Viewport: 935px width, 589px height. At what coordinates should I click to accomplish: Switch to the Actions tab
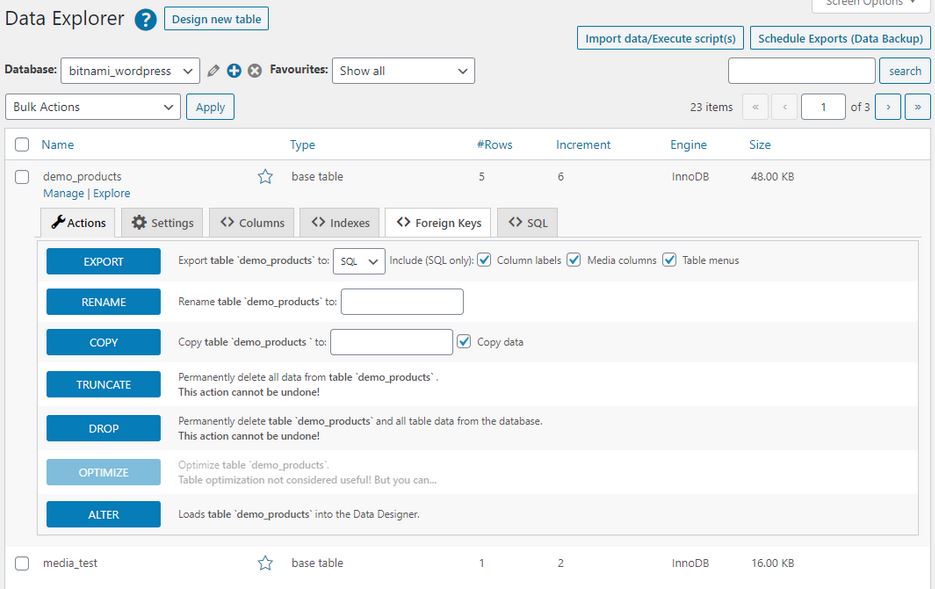tap(78, 223)
